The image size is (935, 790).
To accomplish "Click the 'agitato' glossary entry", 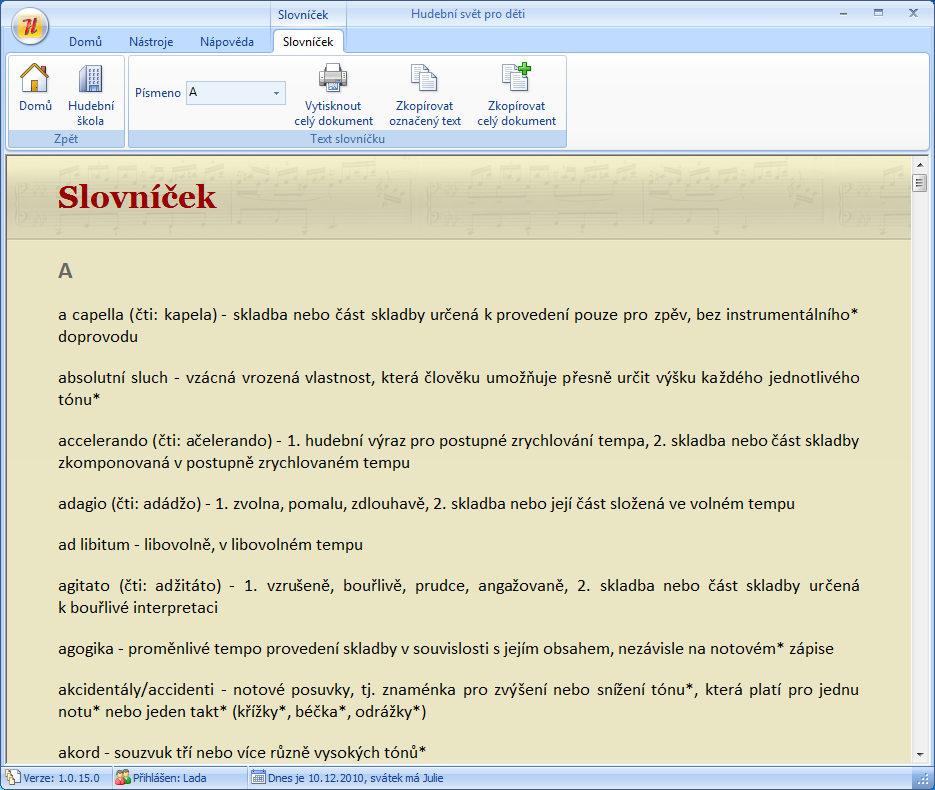I will 459,596.
